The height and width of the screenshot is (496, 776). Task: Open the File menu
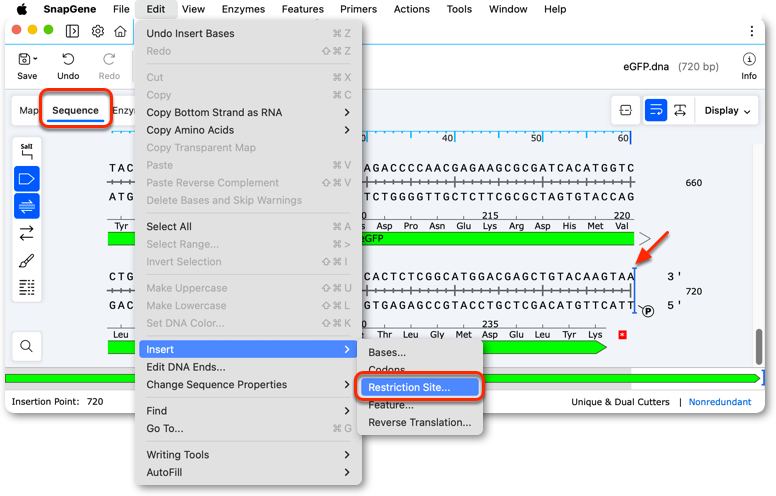point(121,9)
